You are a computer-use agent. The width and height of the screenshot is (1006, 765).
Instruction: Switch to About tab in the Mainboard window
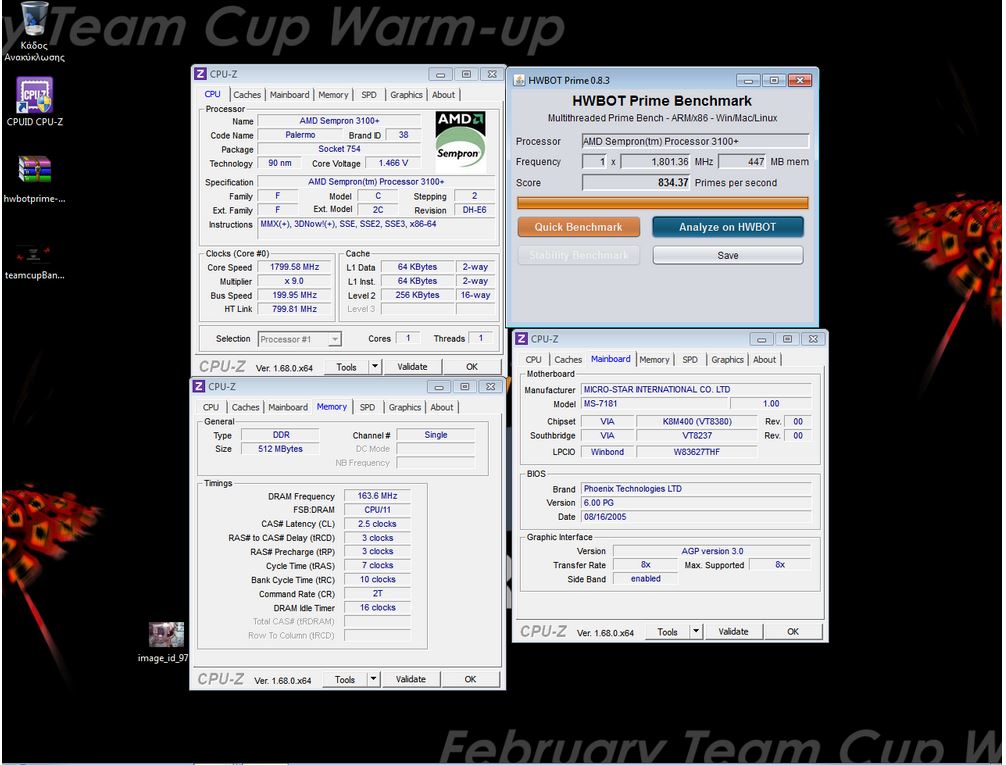tap(764, 359)
